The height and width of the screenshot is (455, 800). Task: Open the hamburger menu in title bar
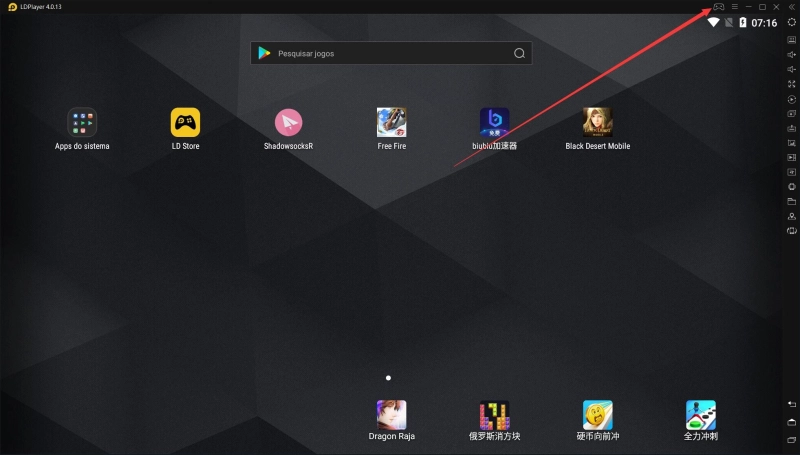734,7
